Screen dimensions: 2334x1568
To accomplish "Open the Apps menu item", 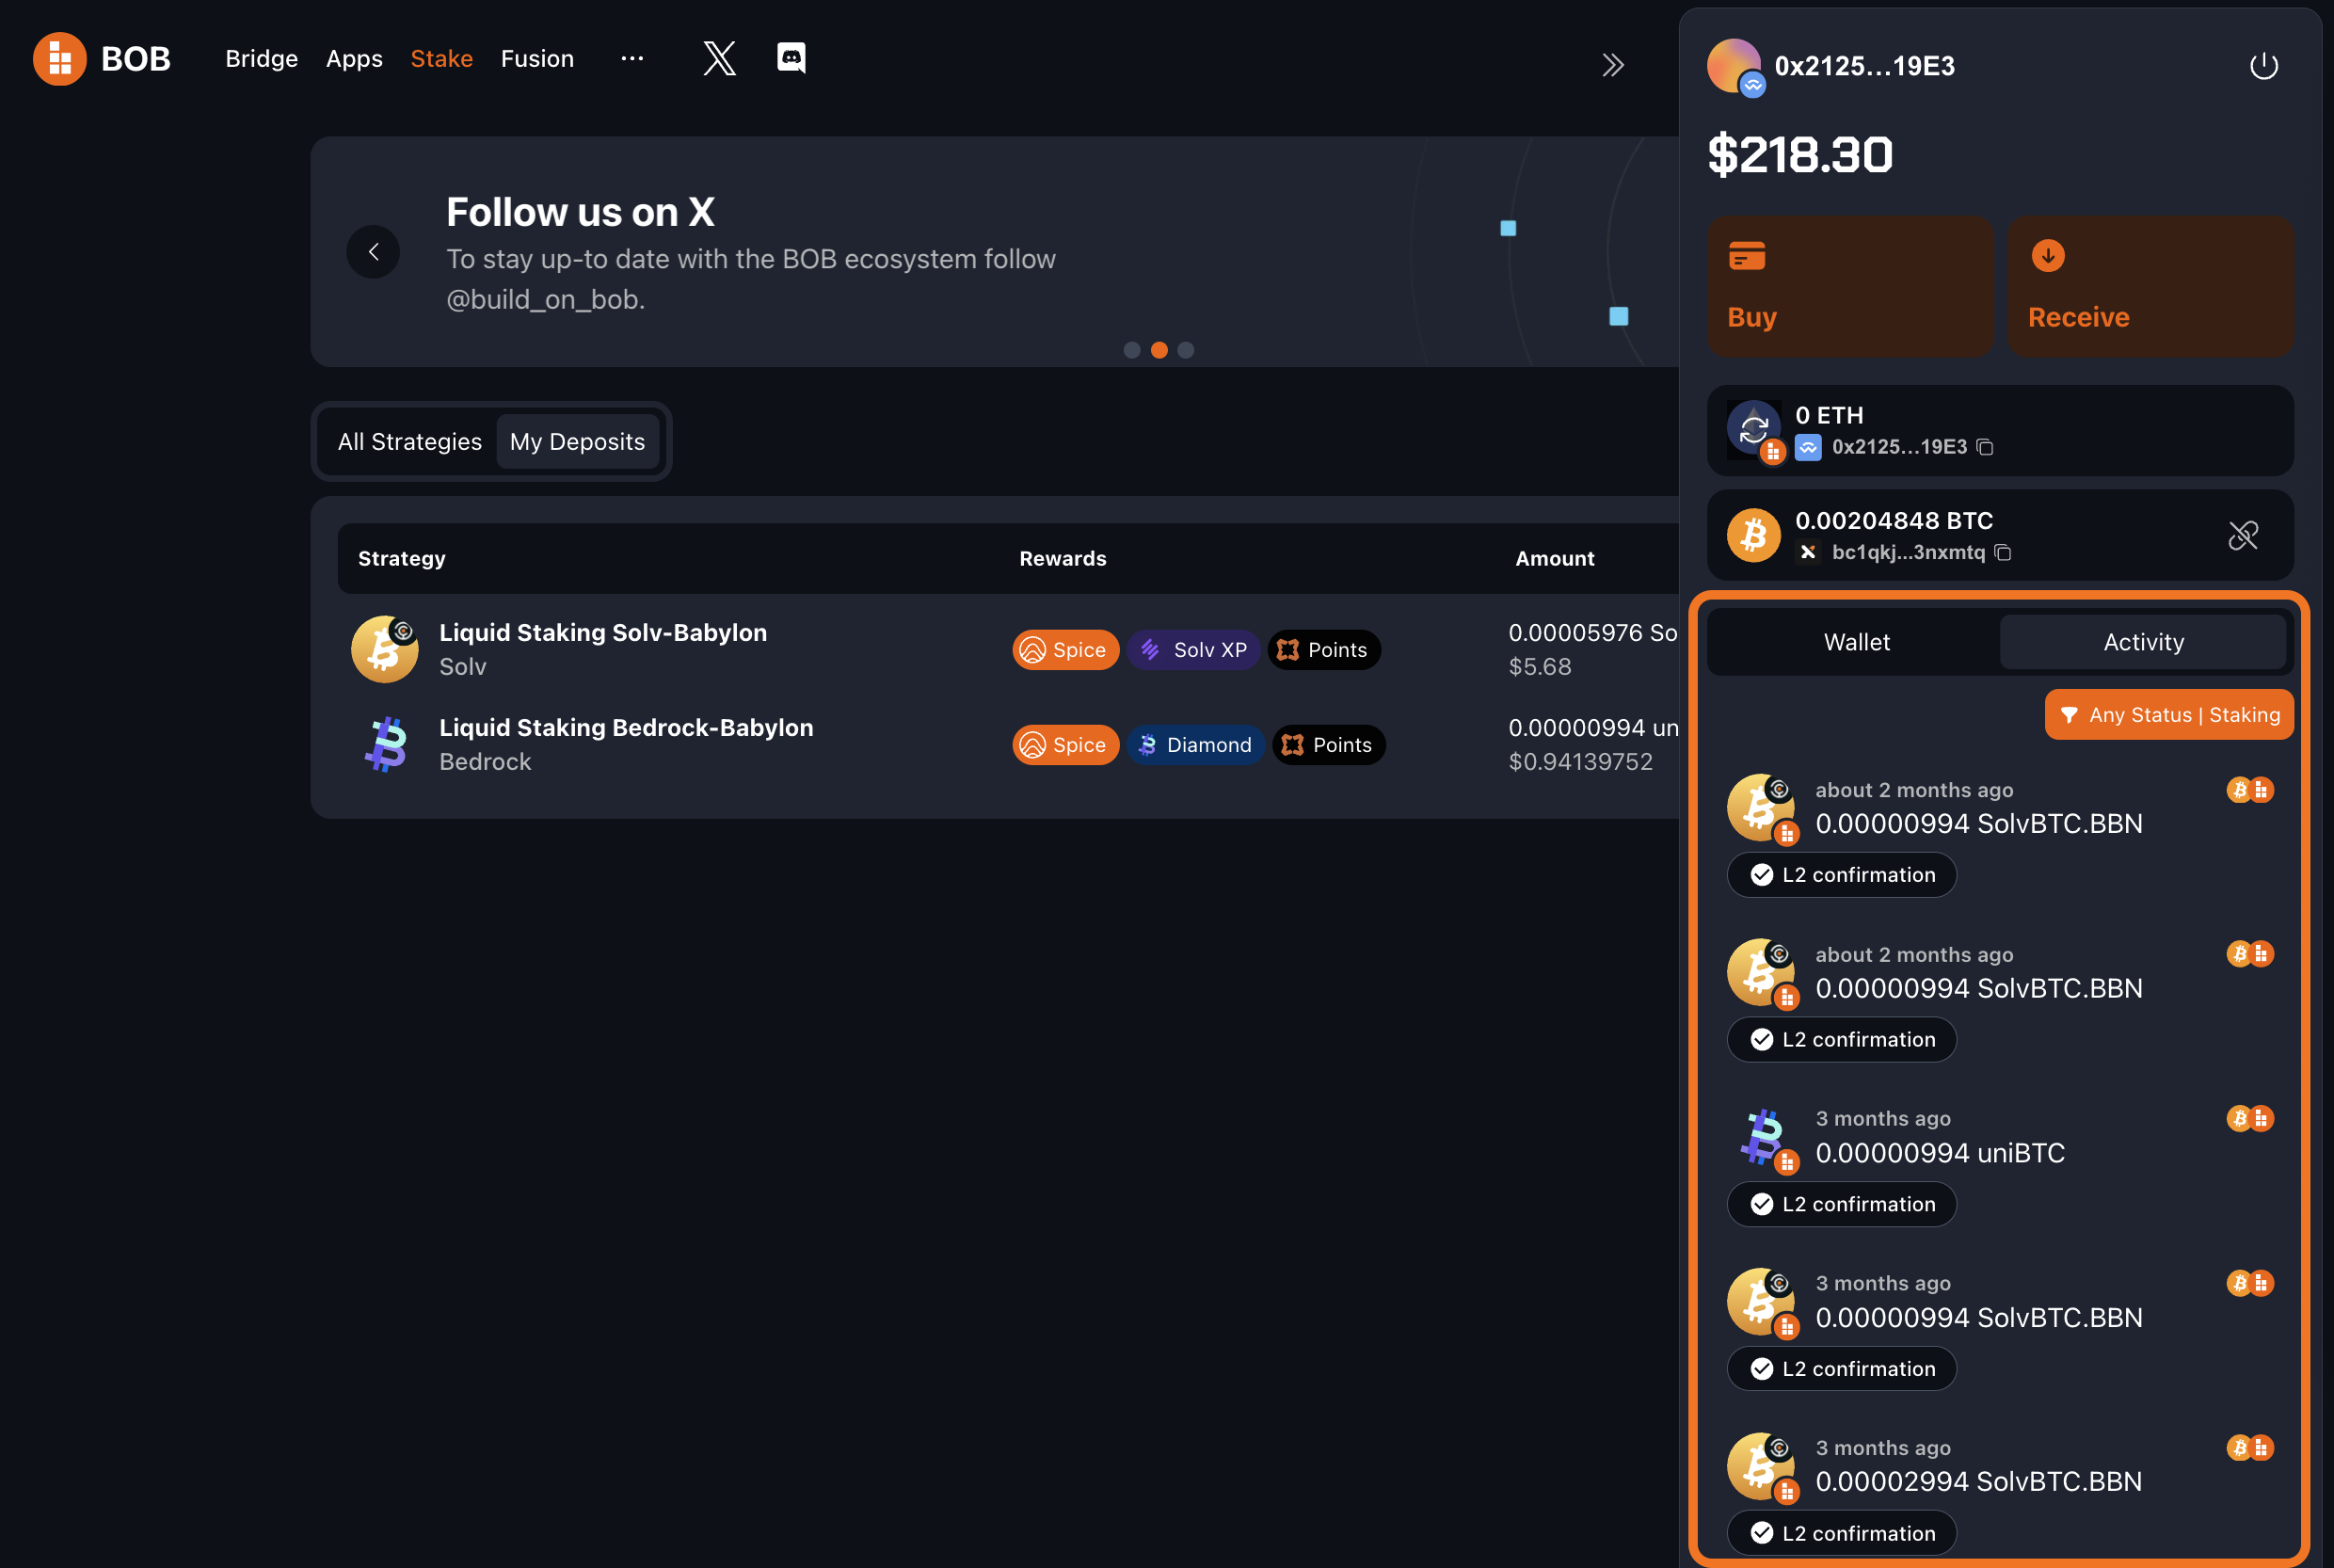I will [x=354, y=59].
